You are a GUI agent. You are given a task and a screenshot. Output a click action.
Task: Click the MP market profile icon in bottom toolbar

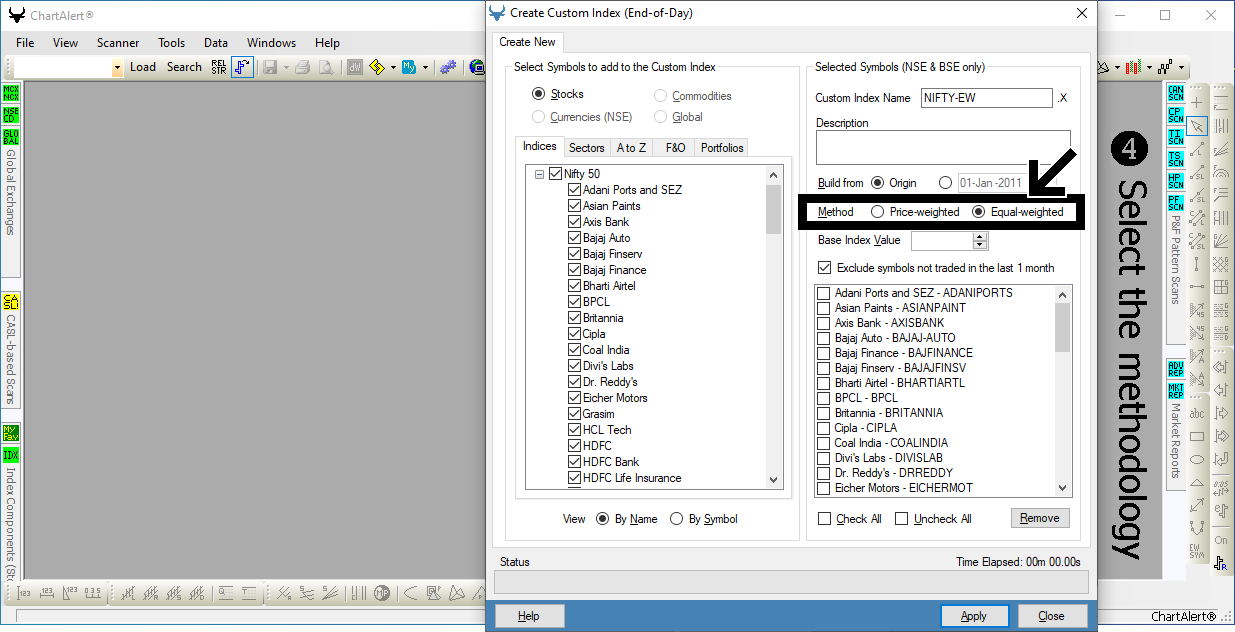click(381, 593)
